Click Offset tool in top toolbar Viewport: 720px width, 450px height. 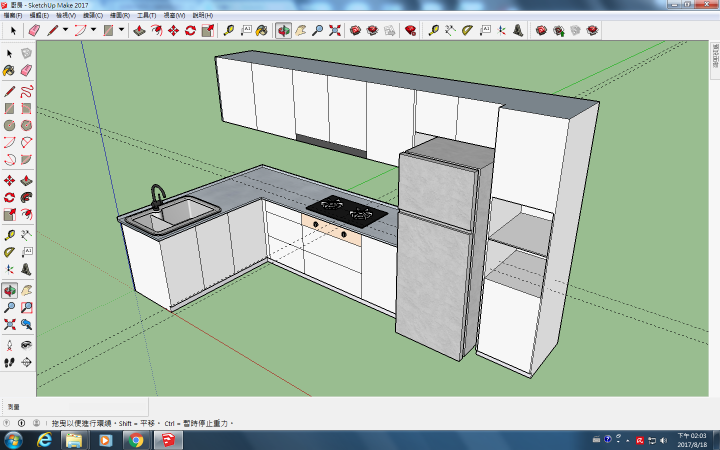tap(157, 31)
